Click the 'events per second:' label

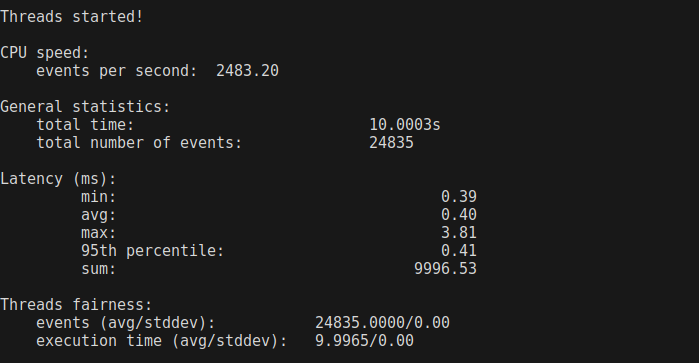point(117,71)
